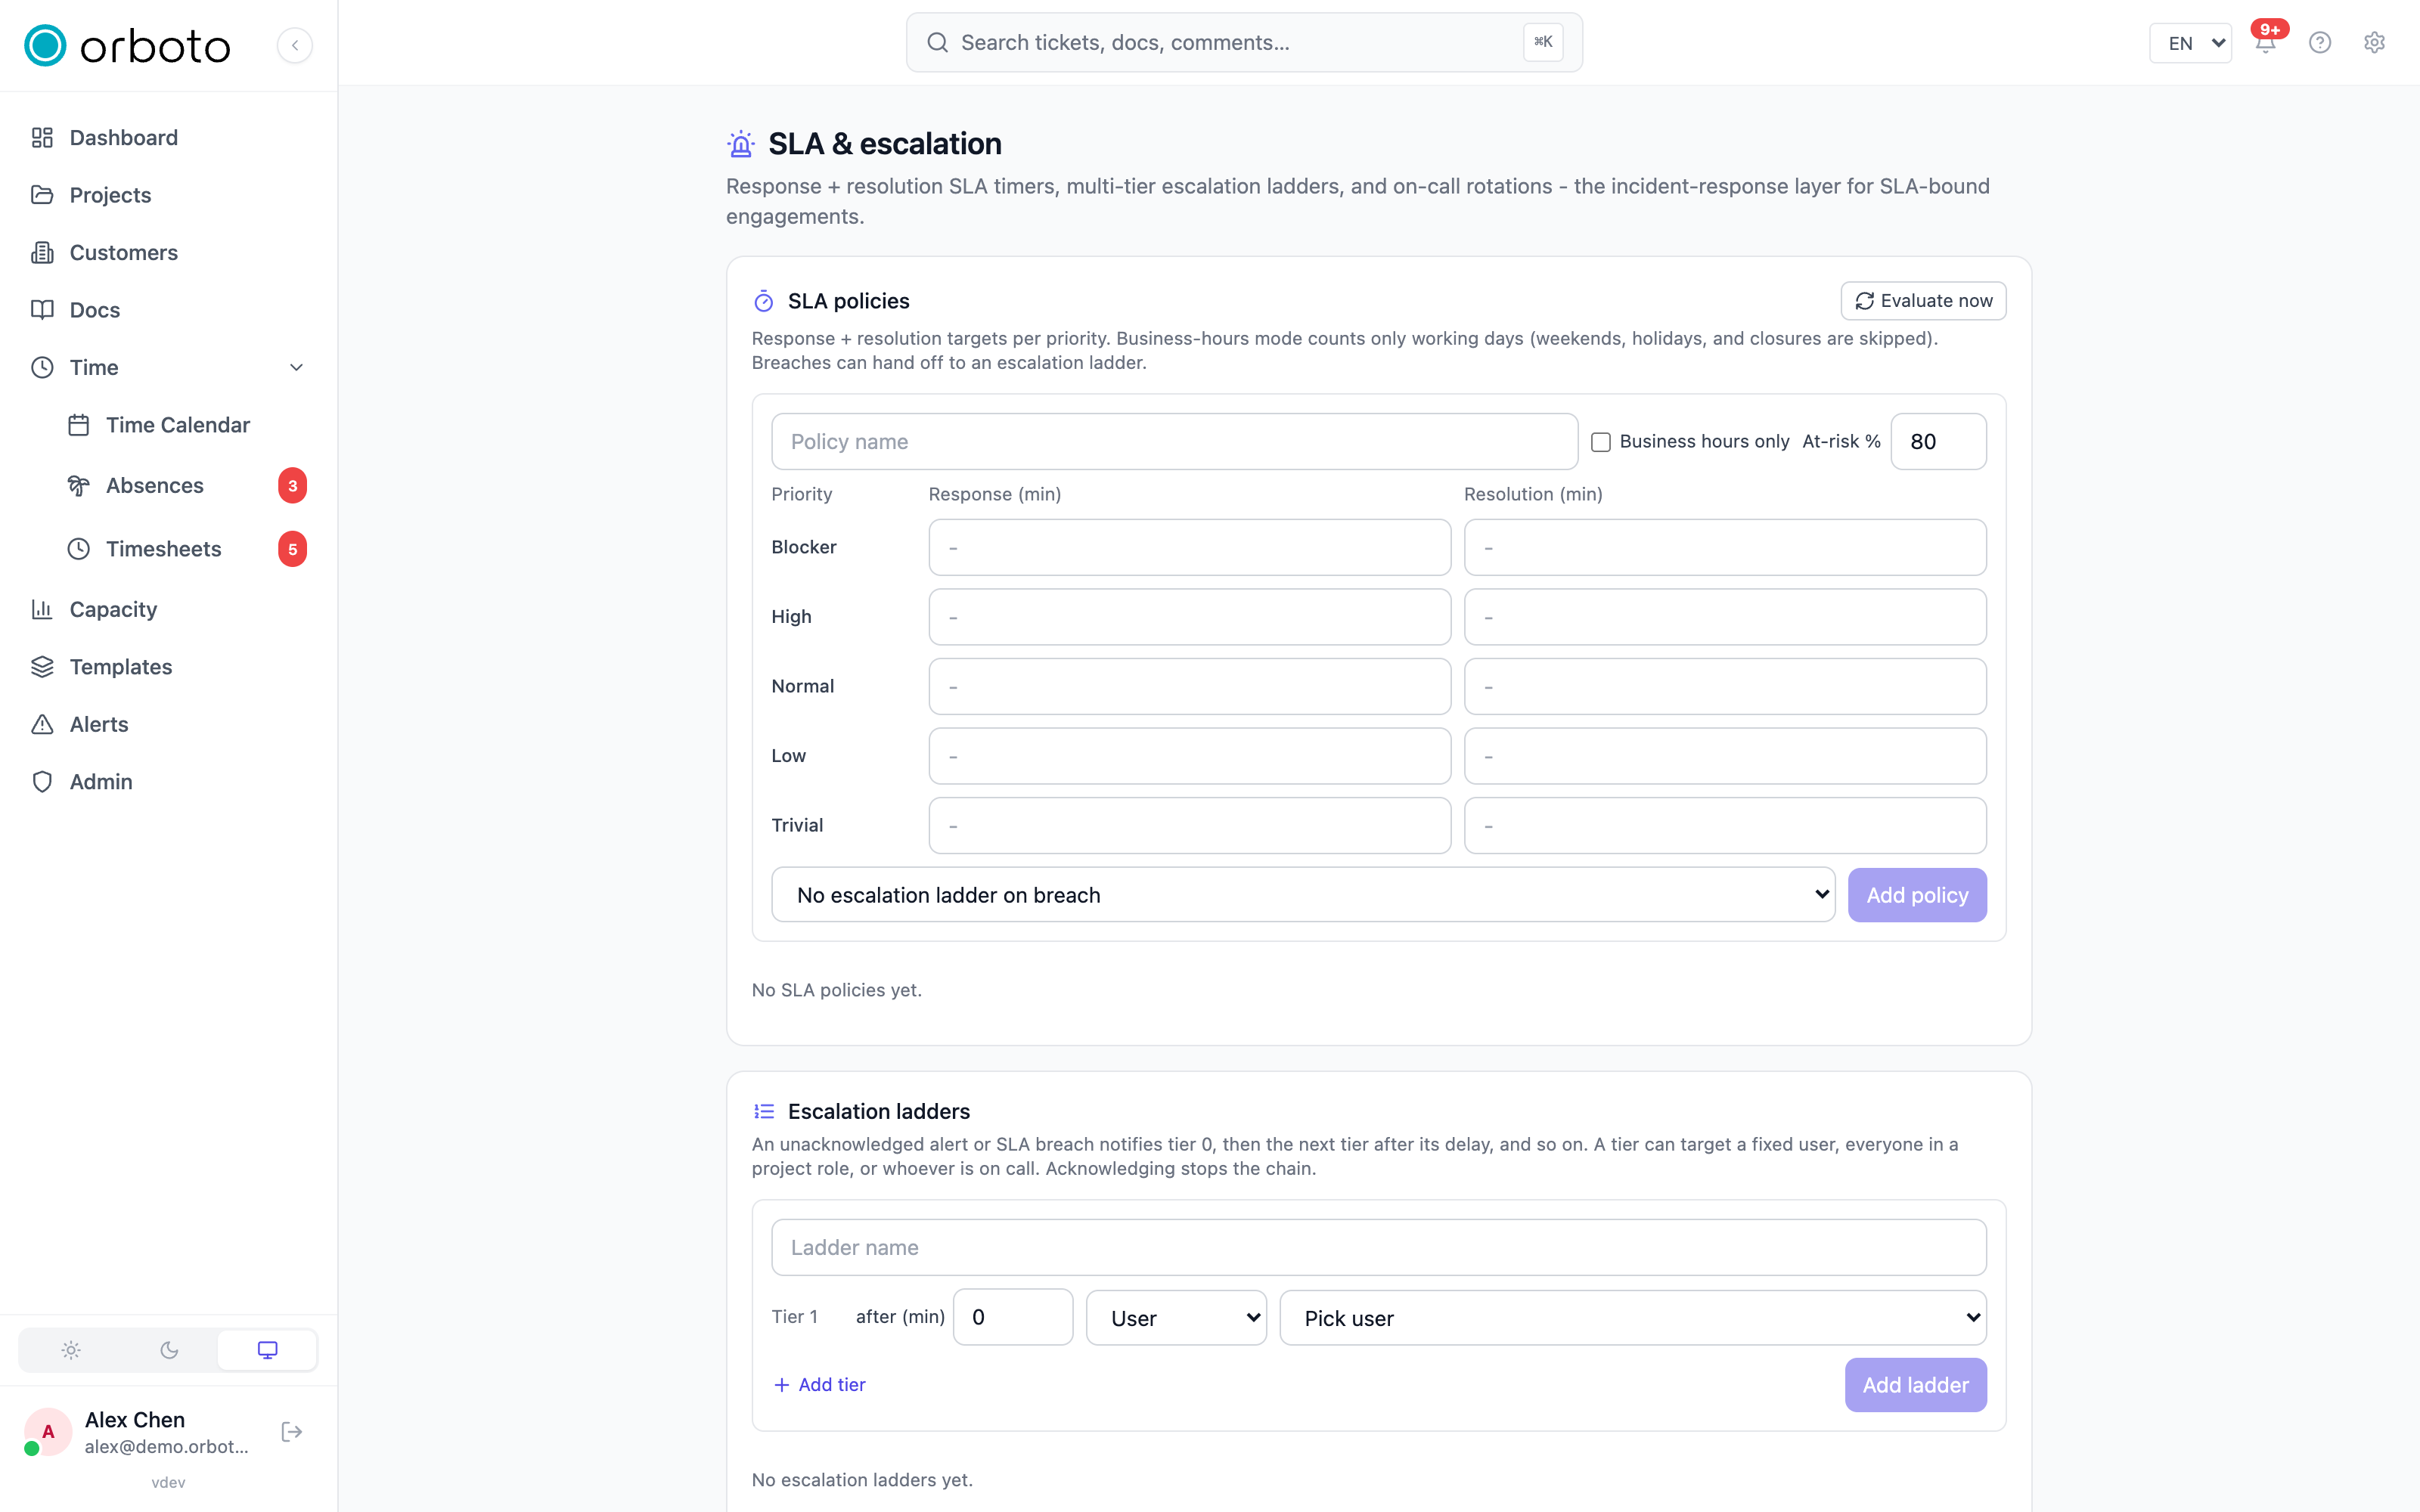Open the settings gear icon
Screen dimensions: 2420x1512
pos(2374,43)
